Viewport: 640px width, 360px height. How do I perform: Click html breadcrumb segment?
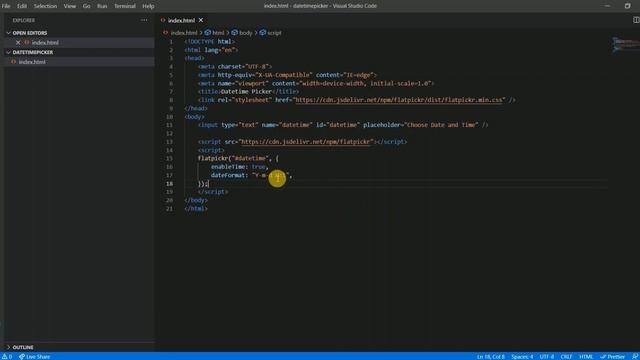(218, 33)
